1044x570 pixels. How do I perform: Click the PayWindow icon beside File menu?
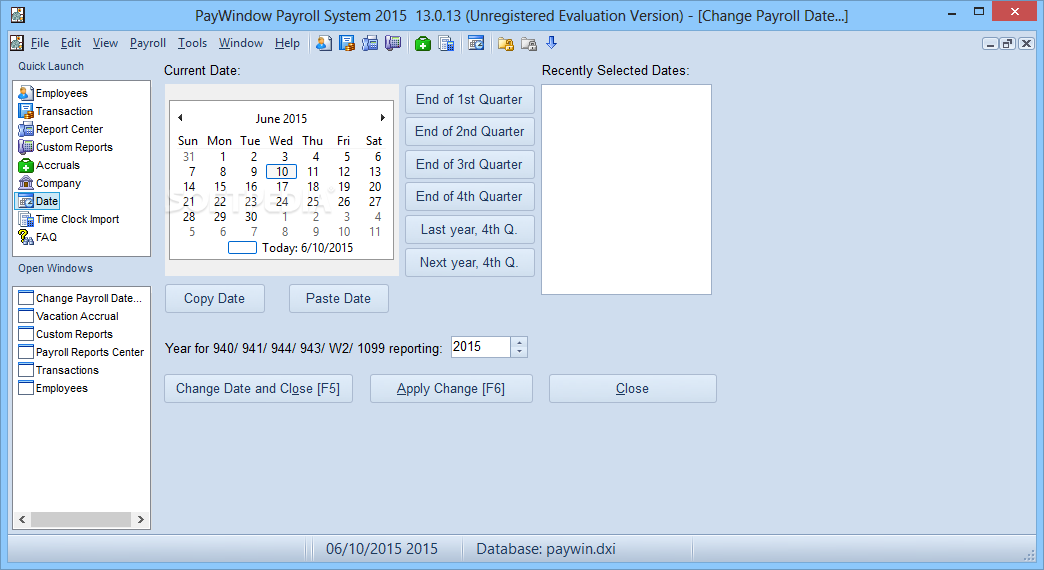tap(17, 43)
